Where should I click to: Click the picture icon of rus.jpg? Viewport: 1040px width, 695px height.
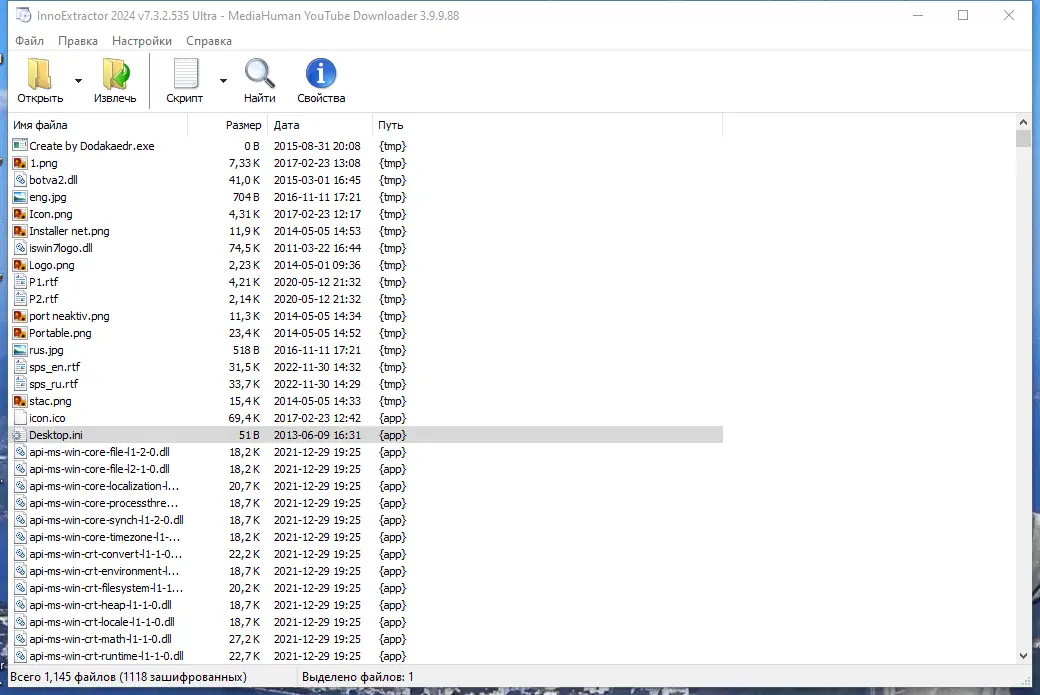20,350
